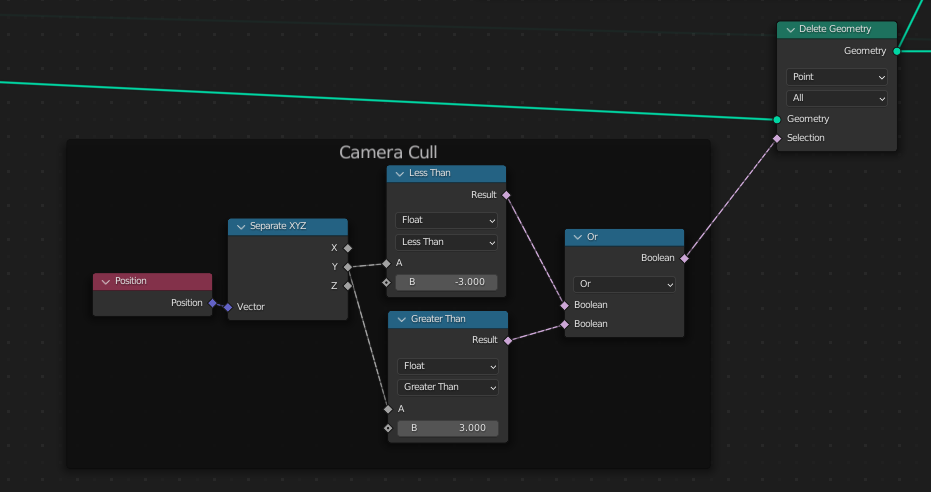
Task: Collapse the Or node
Action: (x=578, y=237)
